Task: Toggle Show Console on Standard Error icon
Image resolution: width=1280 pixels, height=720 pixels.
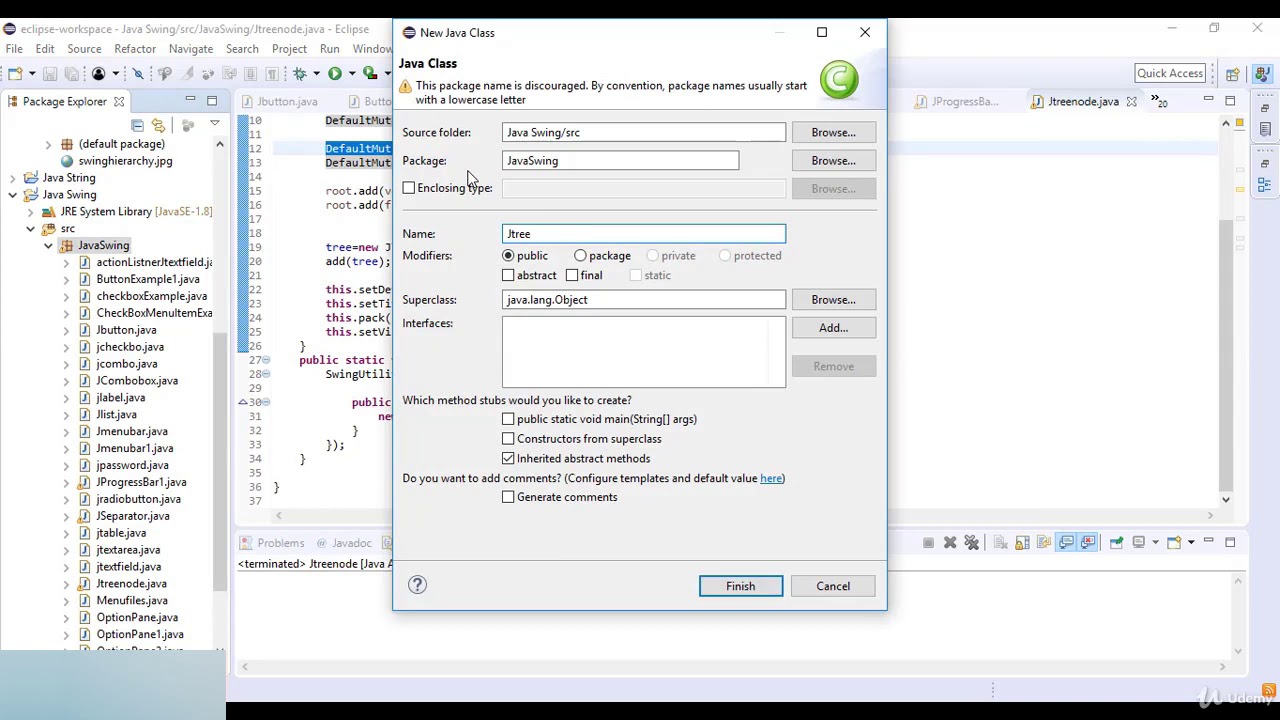Action: pos(1088,542)
